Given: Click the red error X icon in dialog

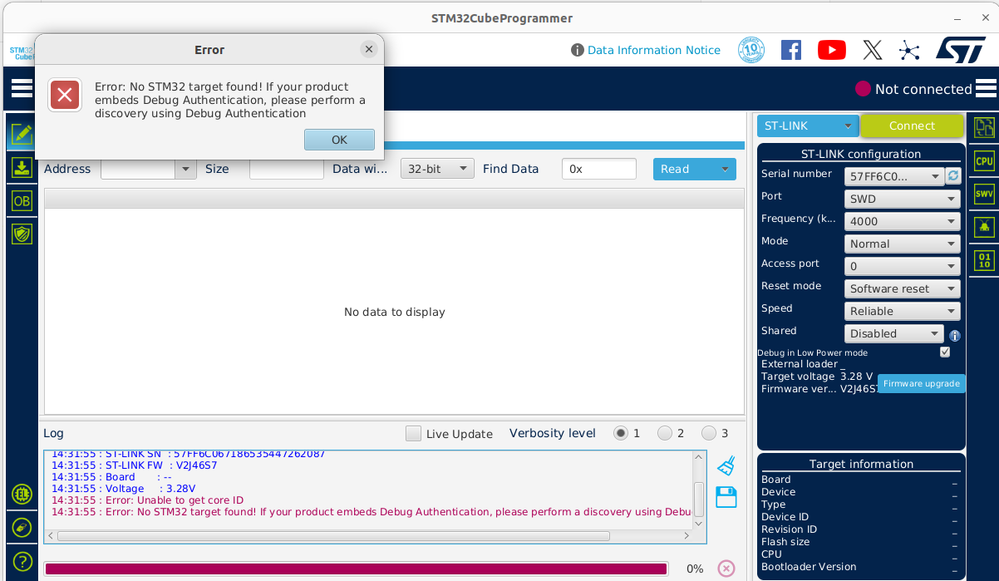Looking at the screenshot, I should point(65,95).
